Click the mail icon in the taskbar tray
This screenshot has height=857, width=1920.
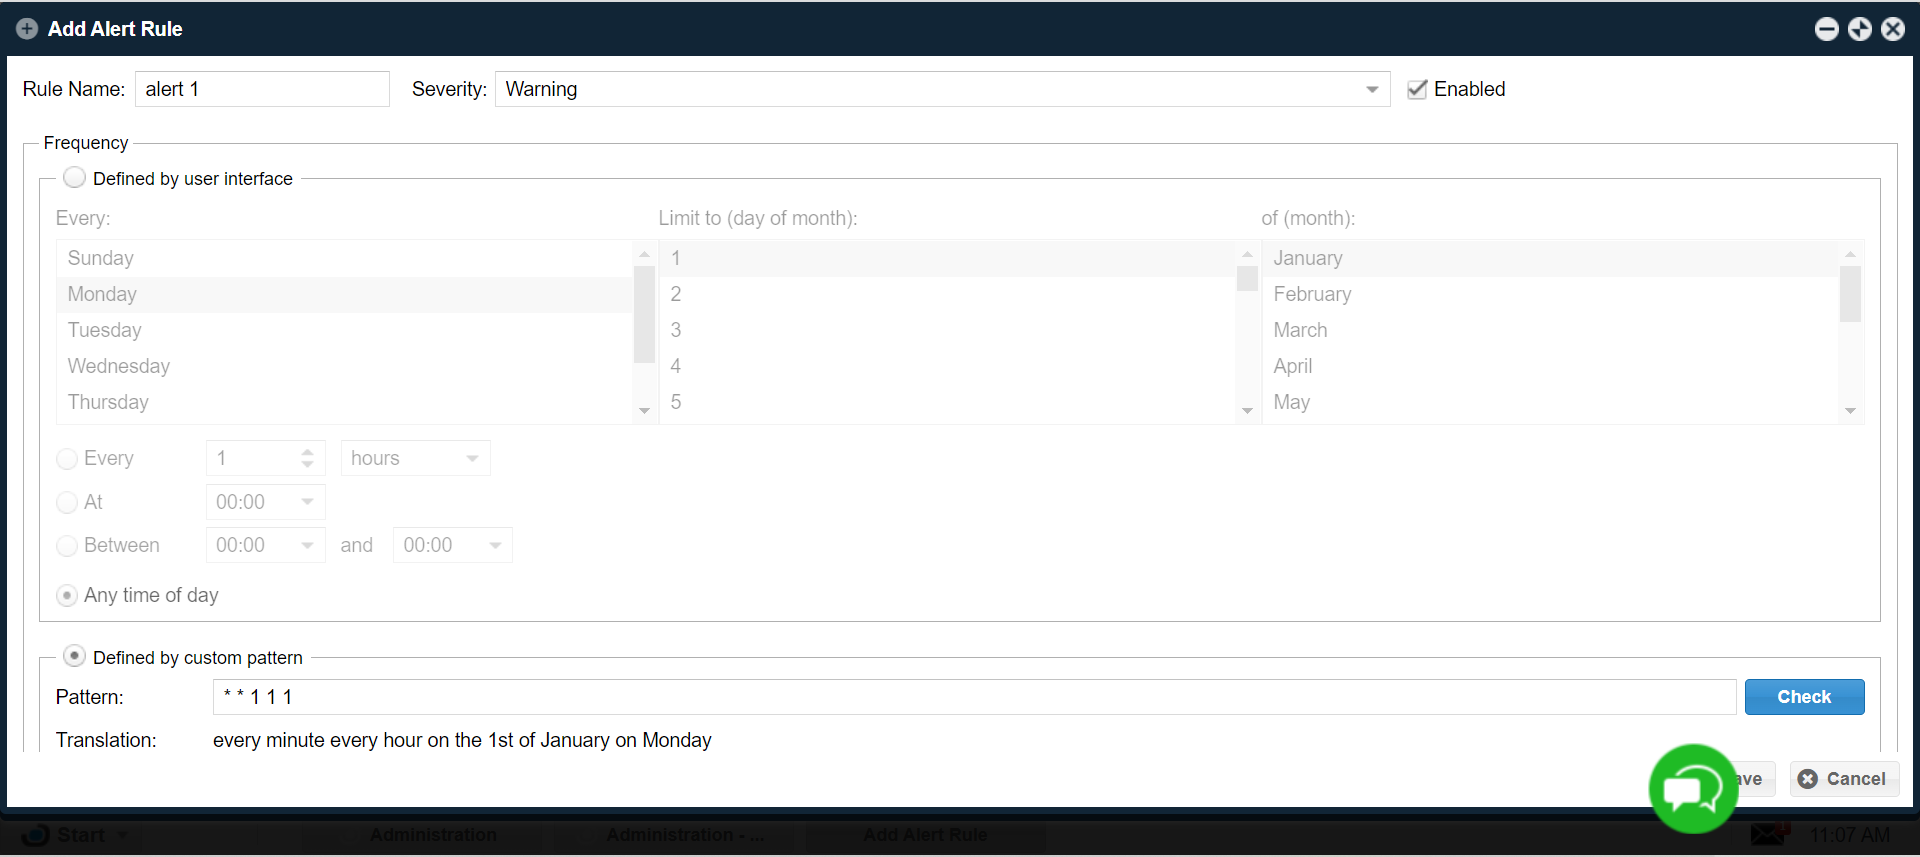click(1768, 834)
